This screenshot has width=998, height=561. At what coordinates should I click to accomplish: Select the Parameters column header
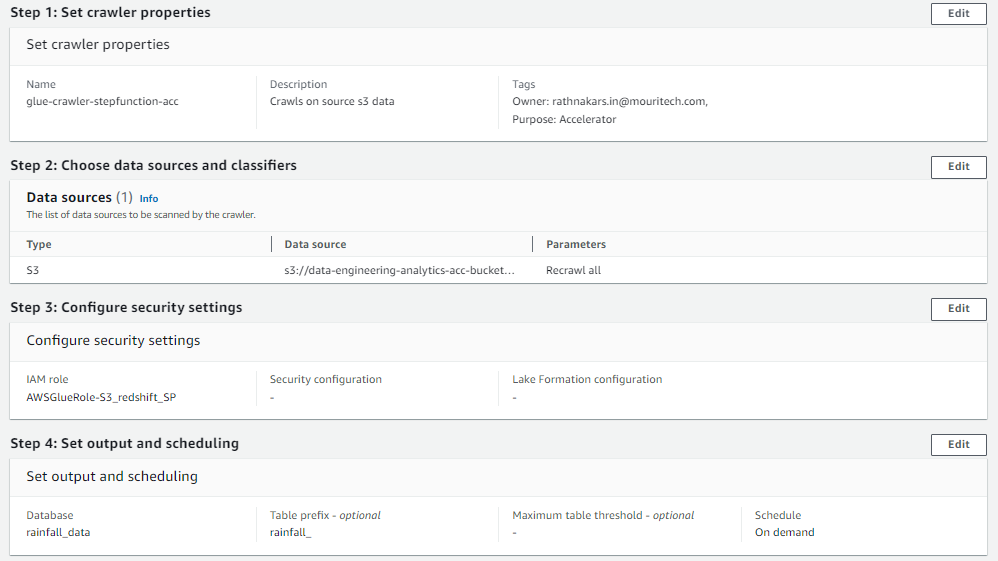click(x=575, y=244)
